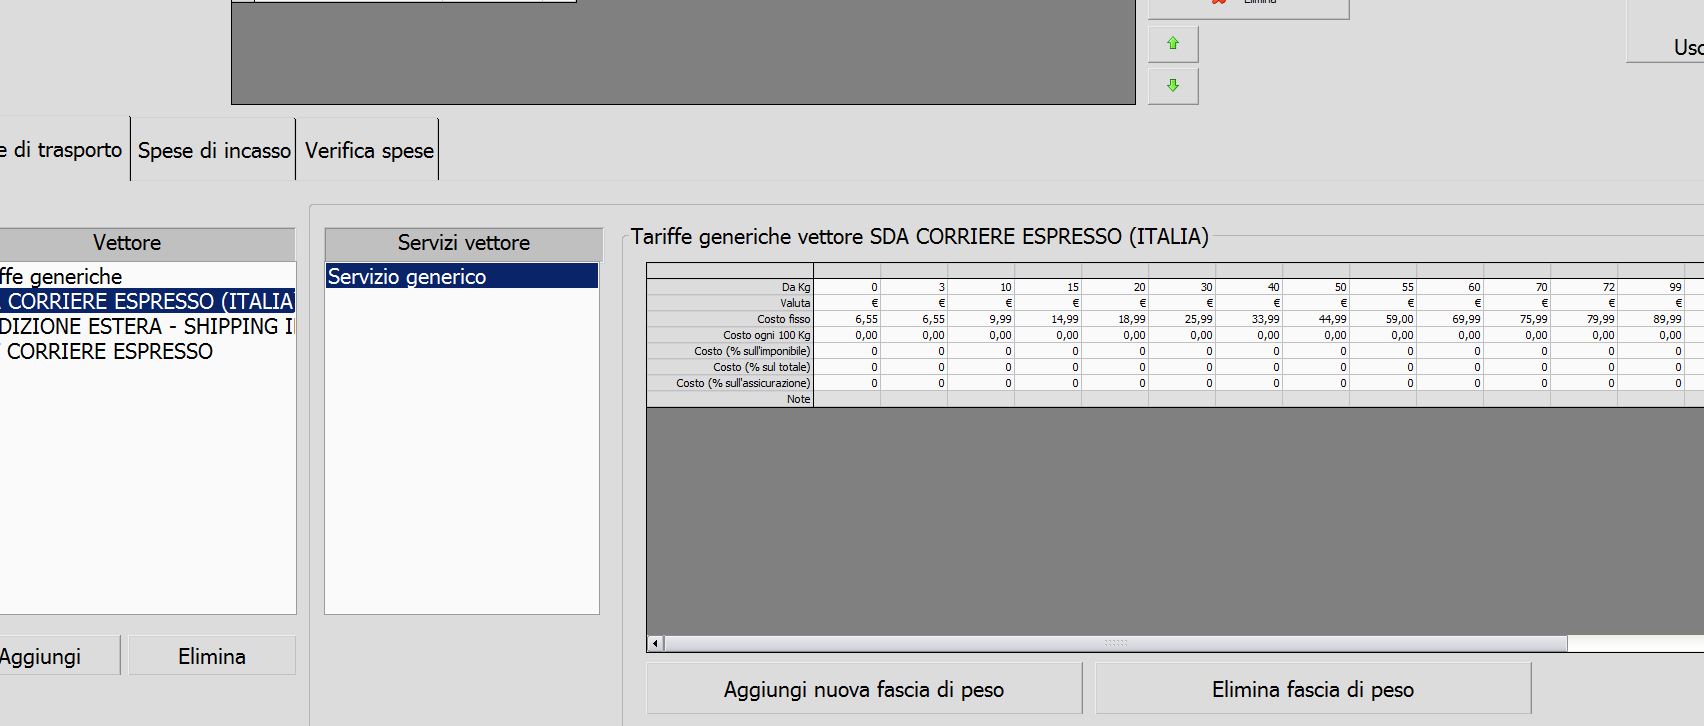This screenshot has height=726, width=1704.
Task: Select the list row ending in "ffe generiche"
Action: coord(148,276)
